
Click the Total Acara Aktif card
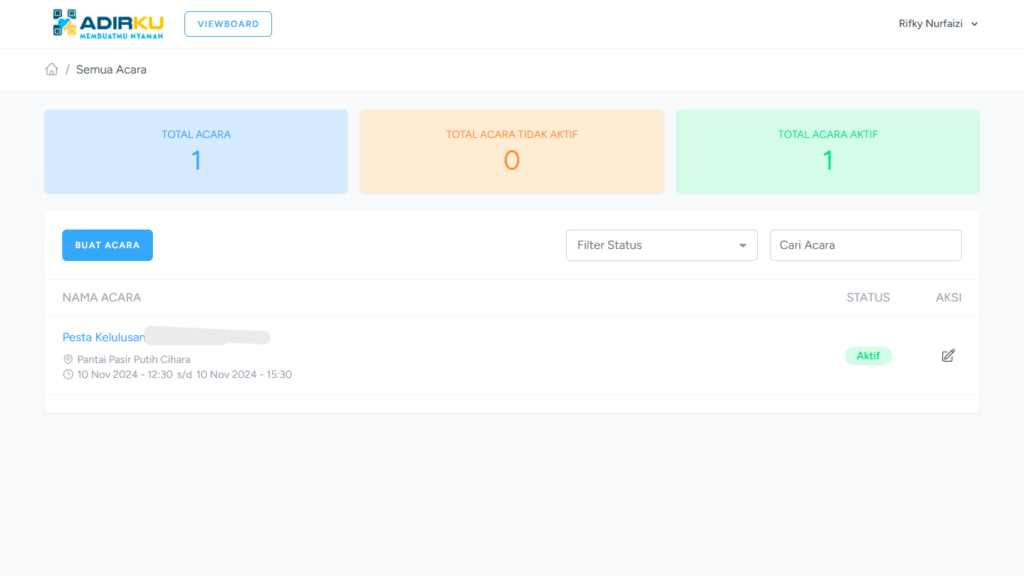[827, 151]
